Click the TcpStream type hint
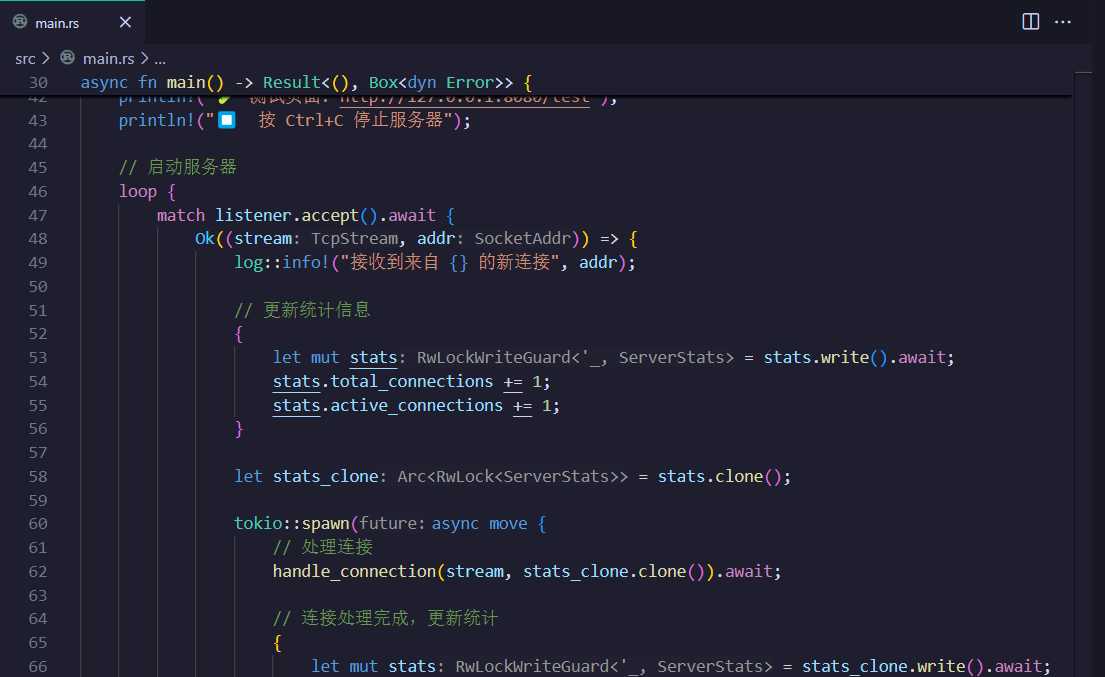This screenshot has height=677, width=1105. [354, 239]
